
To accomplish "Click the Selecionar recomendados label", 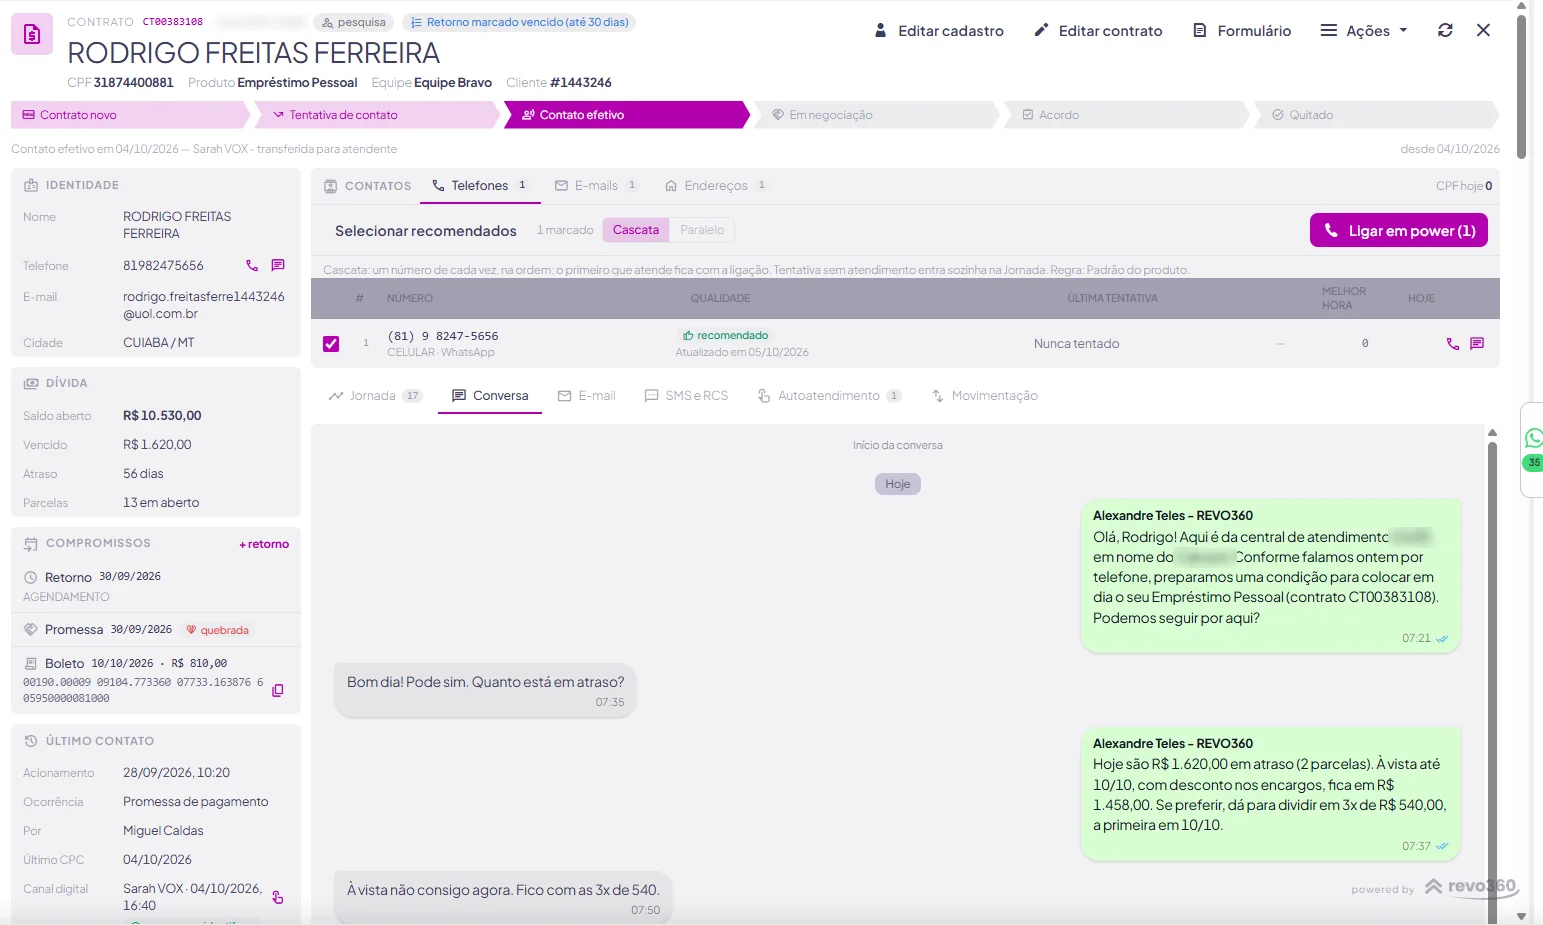I will click(x=426, y=231).
